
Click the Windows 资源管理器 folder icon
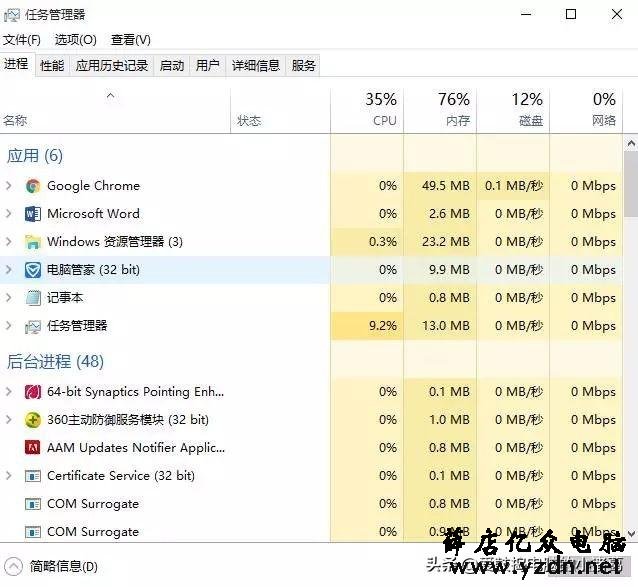coord(33,242)
